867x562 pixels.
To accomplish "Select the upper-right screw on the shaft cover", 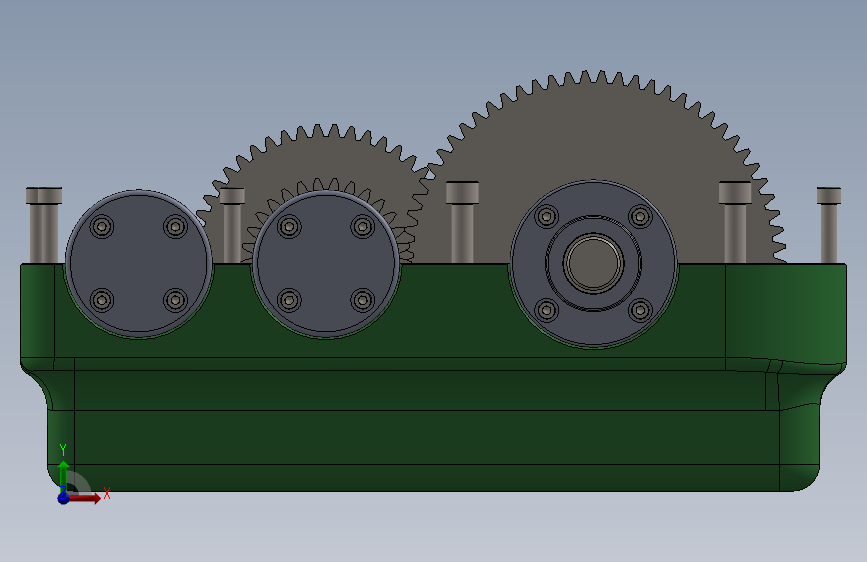I will point(640,216).
